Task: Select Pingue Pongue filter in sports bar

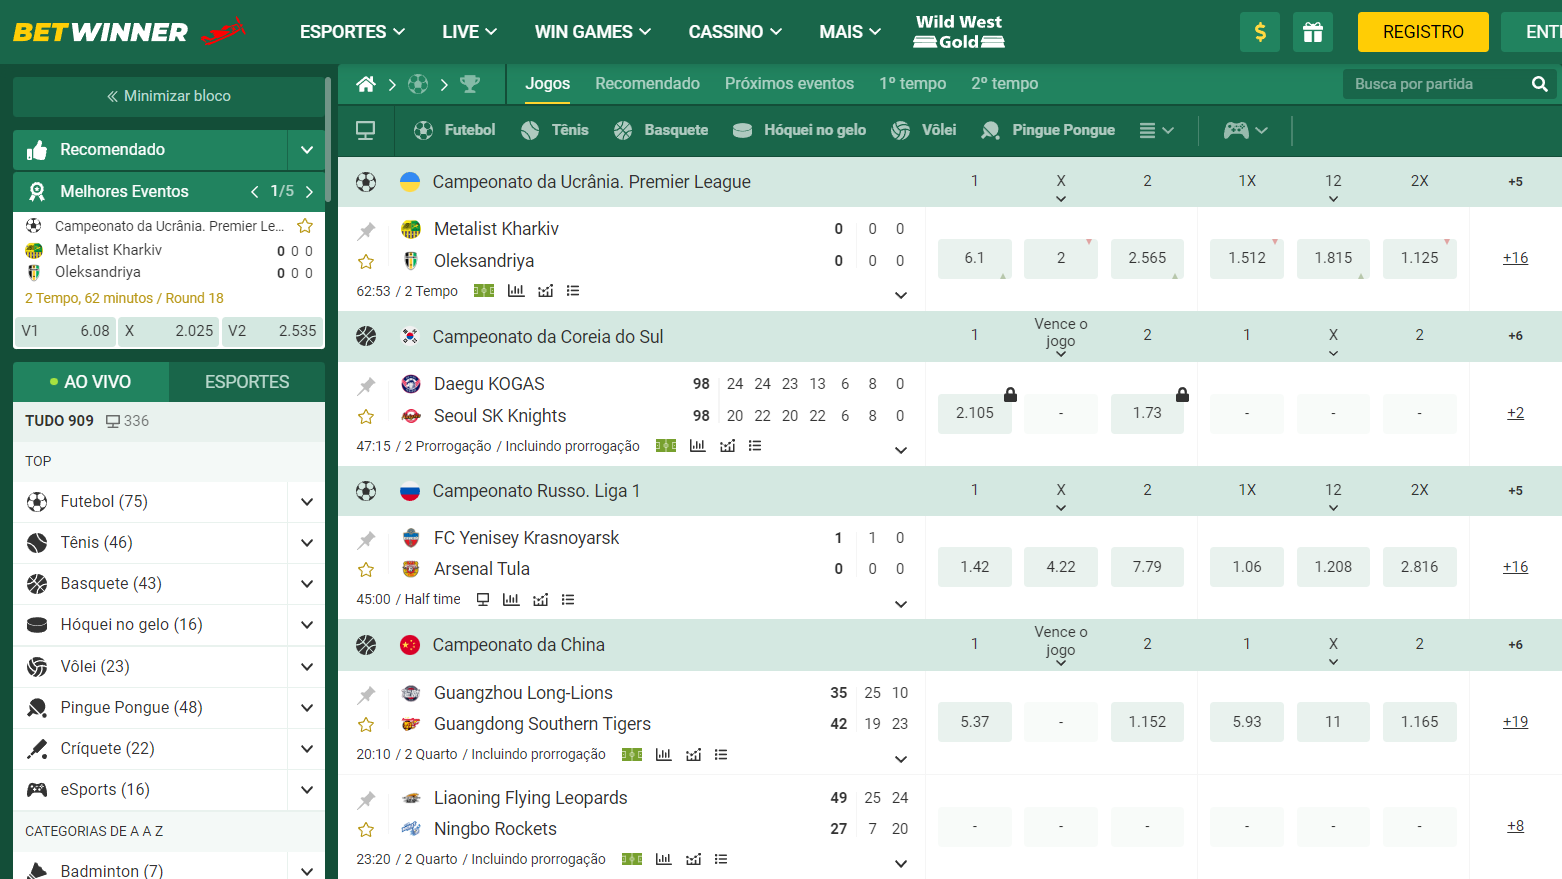Action: tap(1048, 130)
